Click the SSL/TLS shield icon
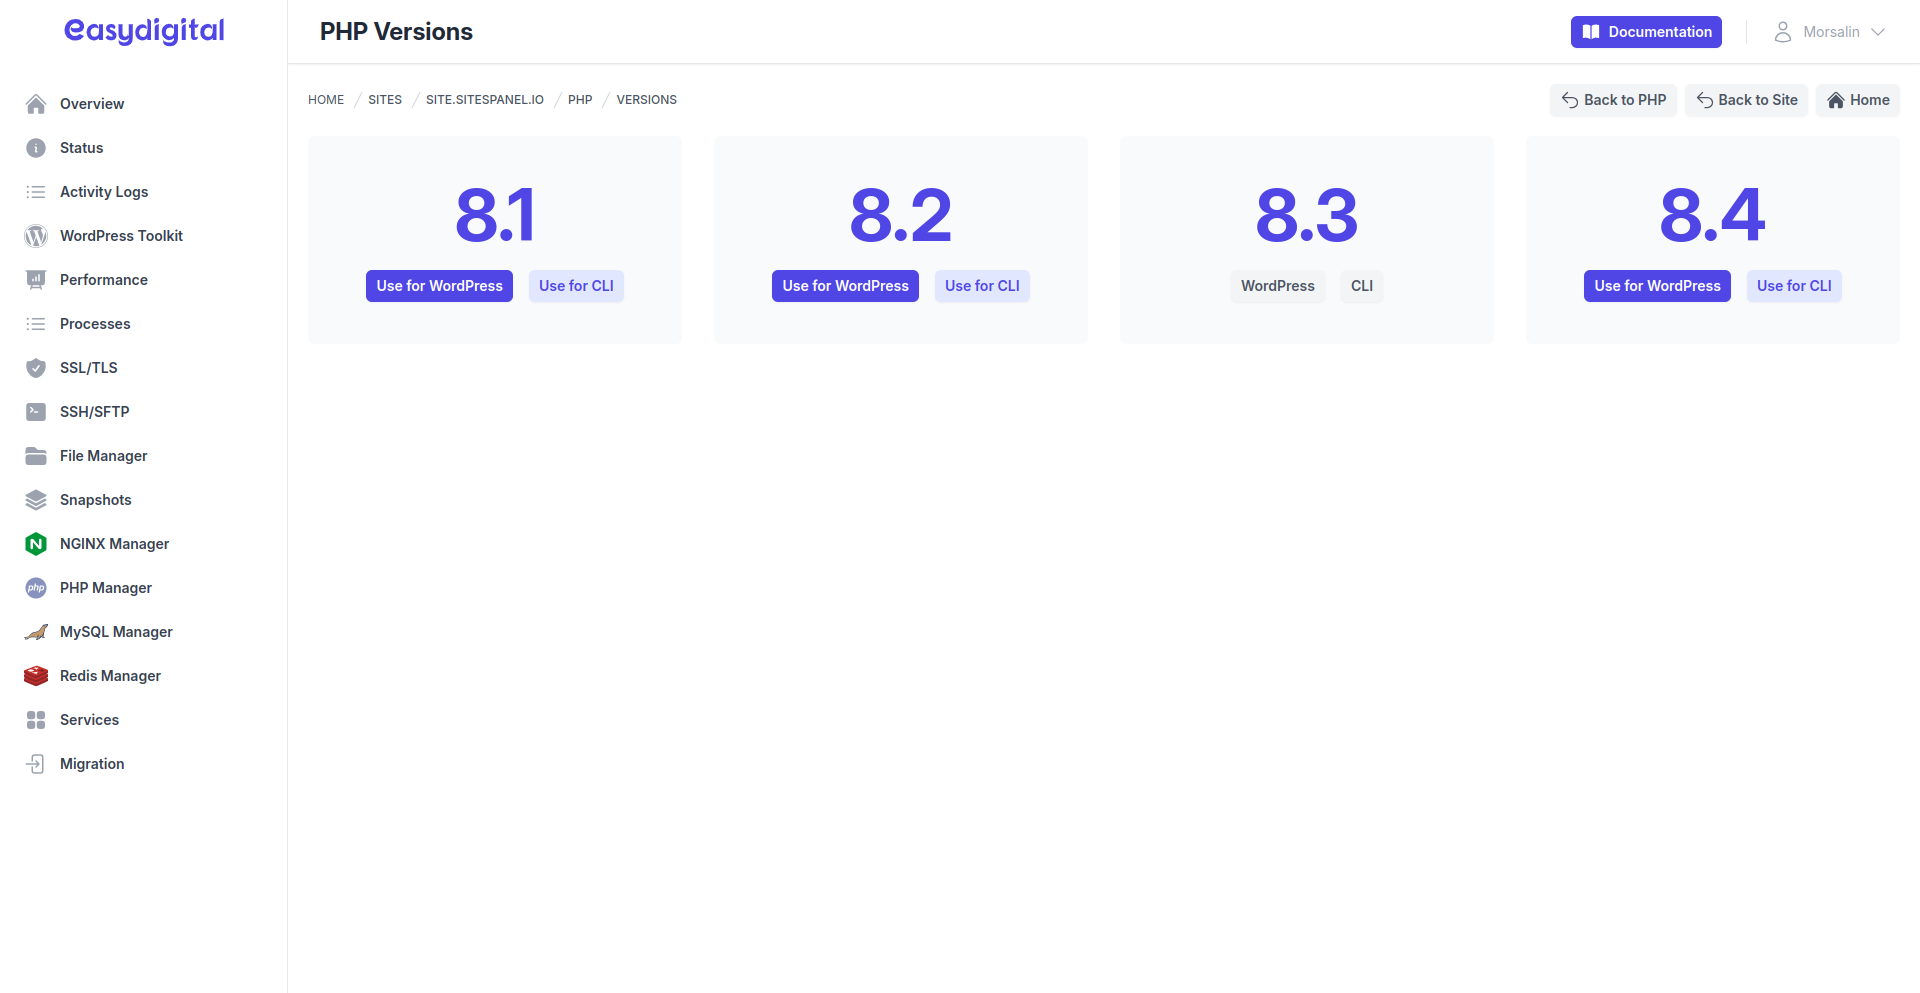This screenshot has height=993, width=1920. pyautogui.click(x=35, y=367)
